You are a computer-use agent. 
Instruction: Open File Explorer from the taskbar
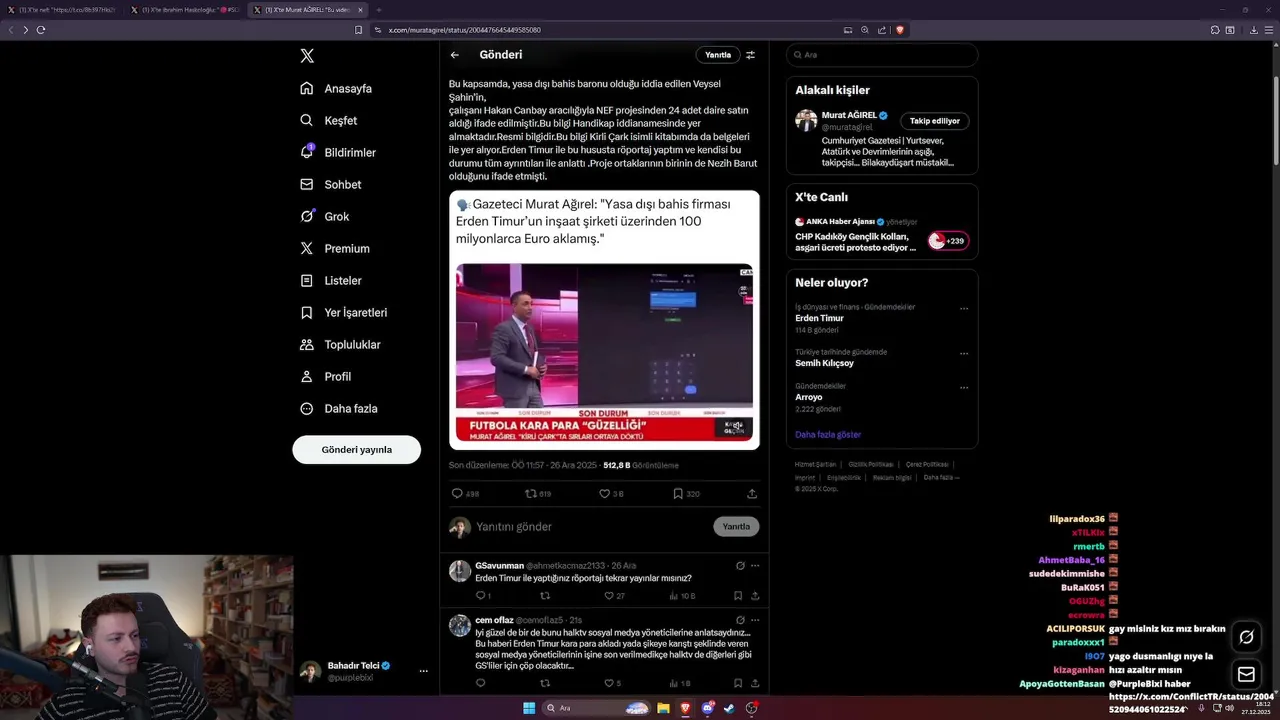pyautogui.click(x=663, y=708)
